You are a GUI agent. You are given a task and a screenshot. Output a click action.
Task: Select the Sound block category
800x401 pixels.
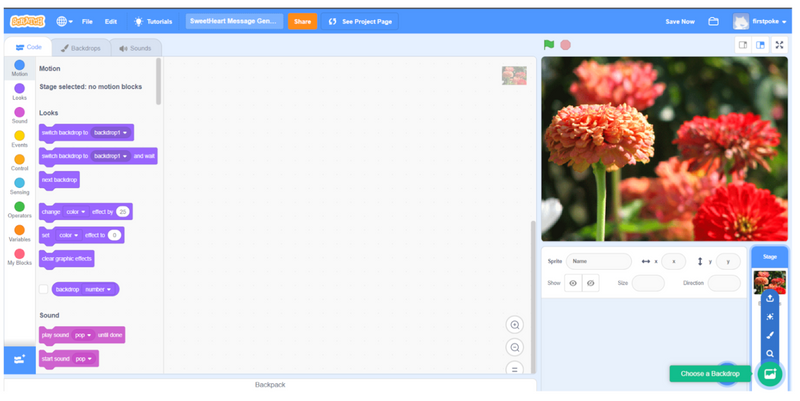tap(19, 115)
